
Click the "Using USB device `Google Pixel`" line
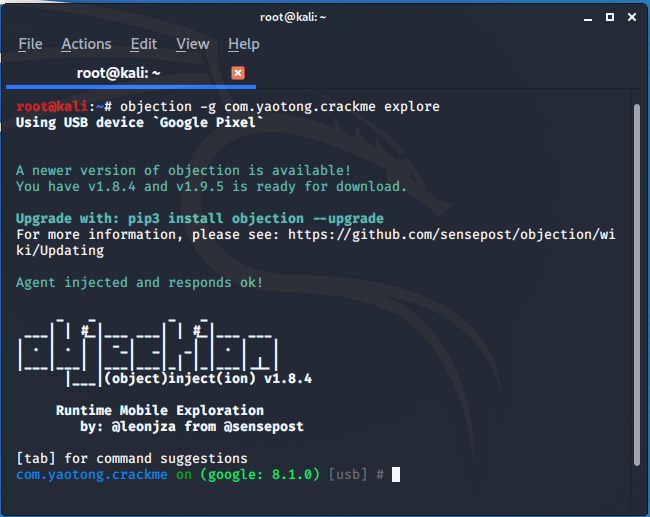140,123
